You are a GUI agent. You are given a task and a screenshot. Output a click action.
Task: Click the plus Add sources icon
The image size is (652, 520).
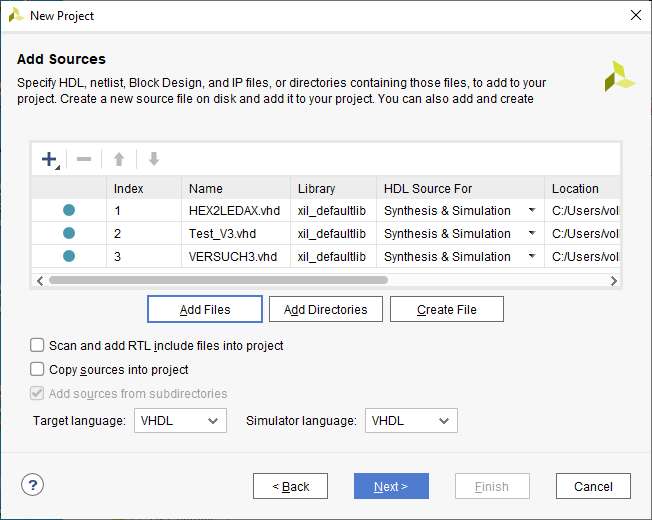point(49,160)
